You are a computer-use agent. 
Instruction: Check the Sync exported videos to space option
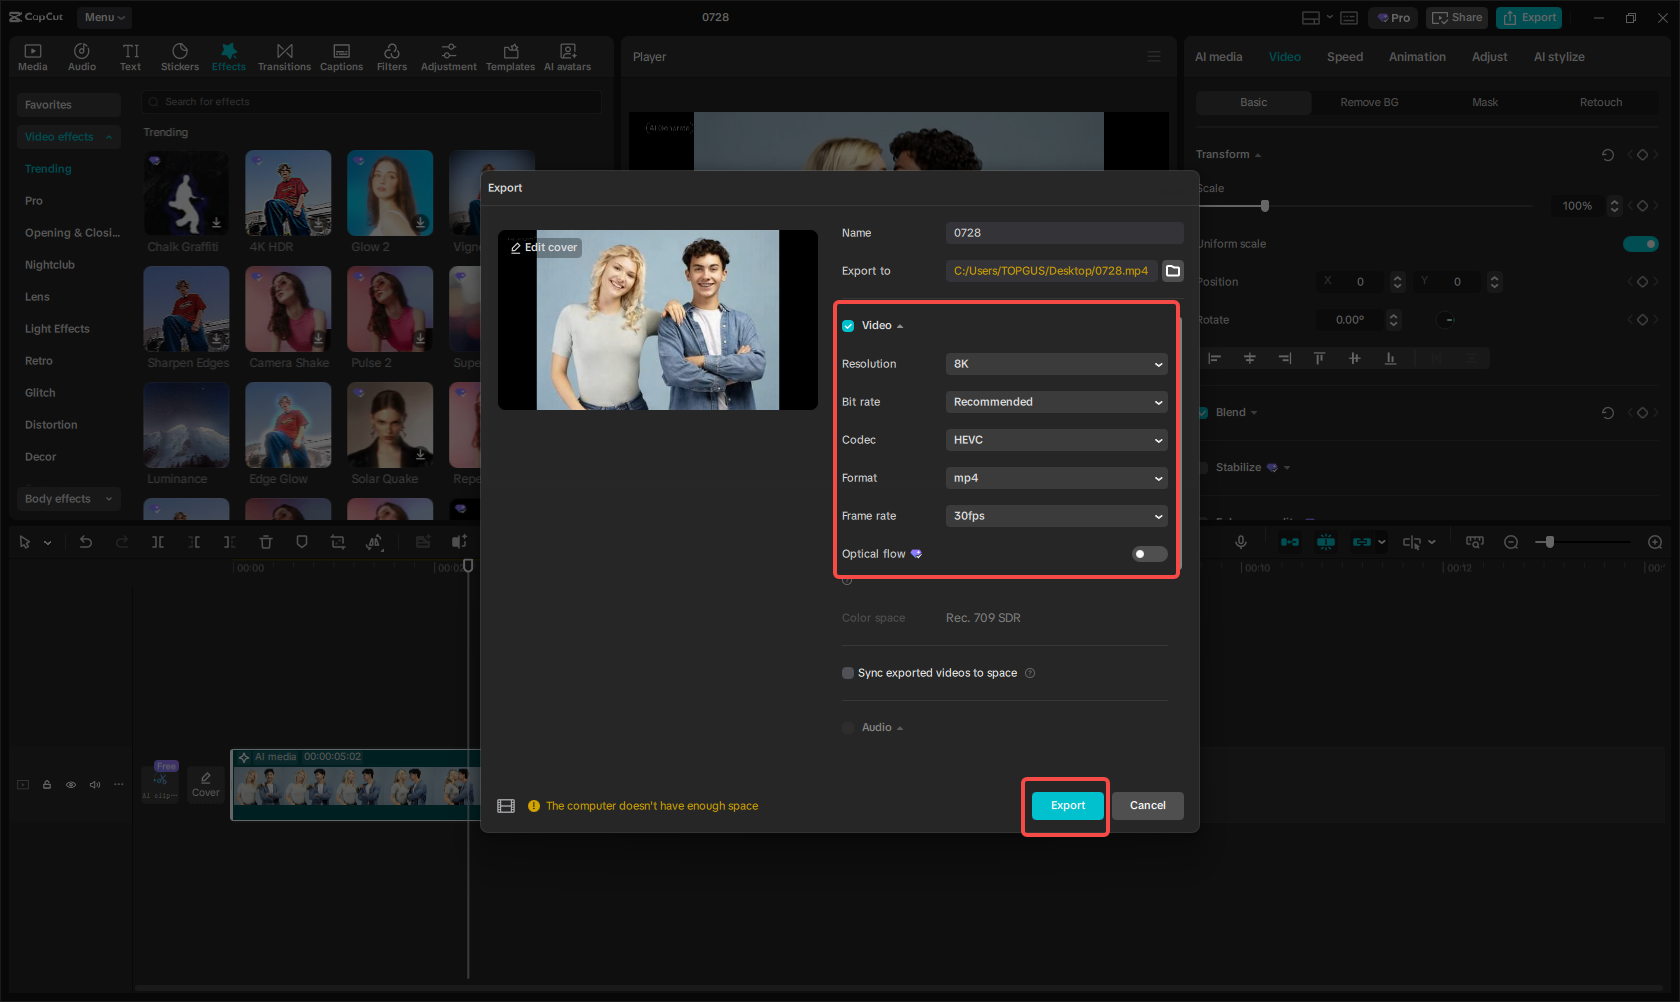[847, 672]
